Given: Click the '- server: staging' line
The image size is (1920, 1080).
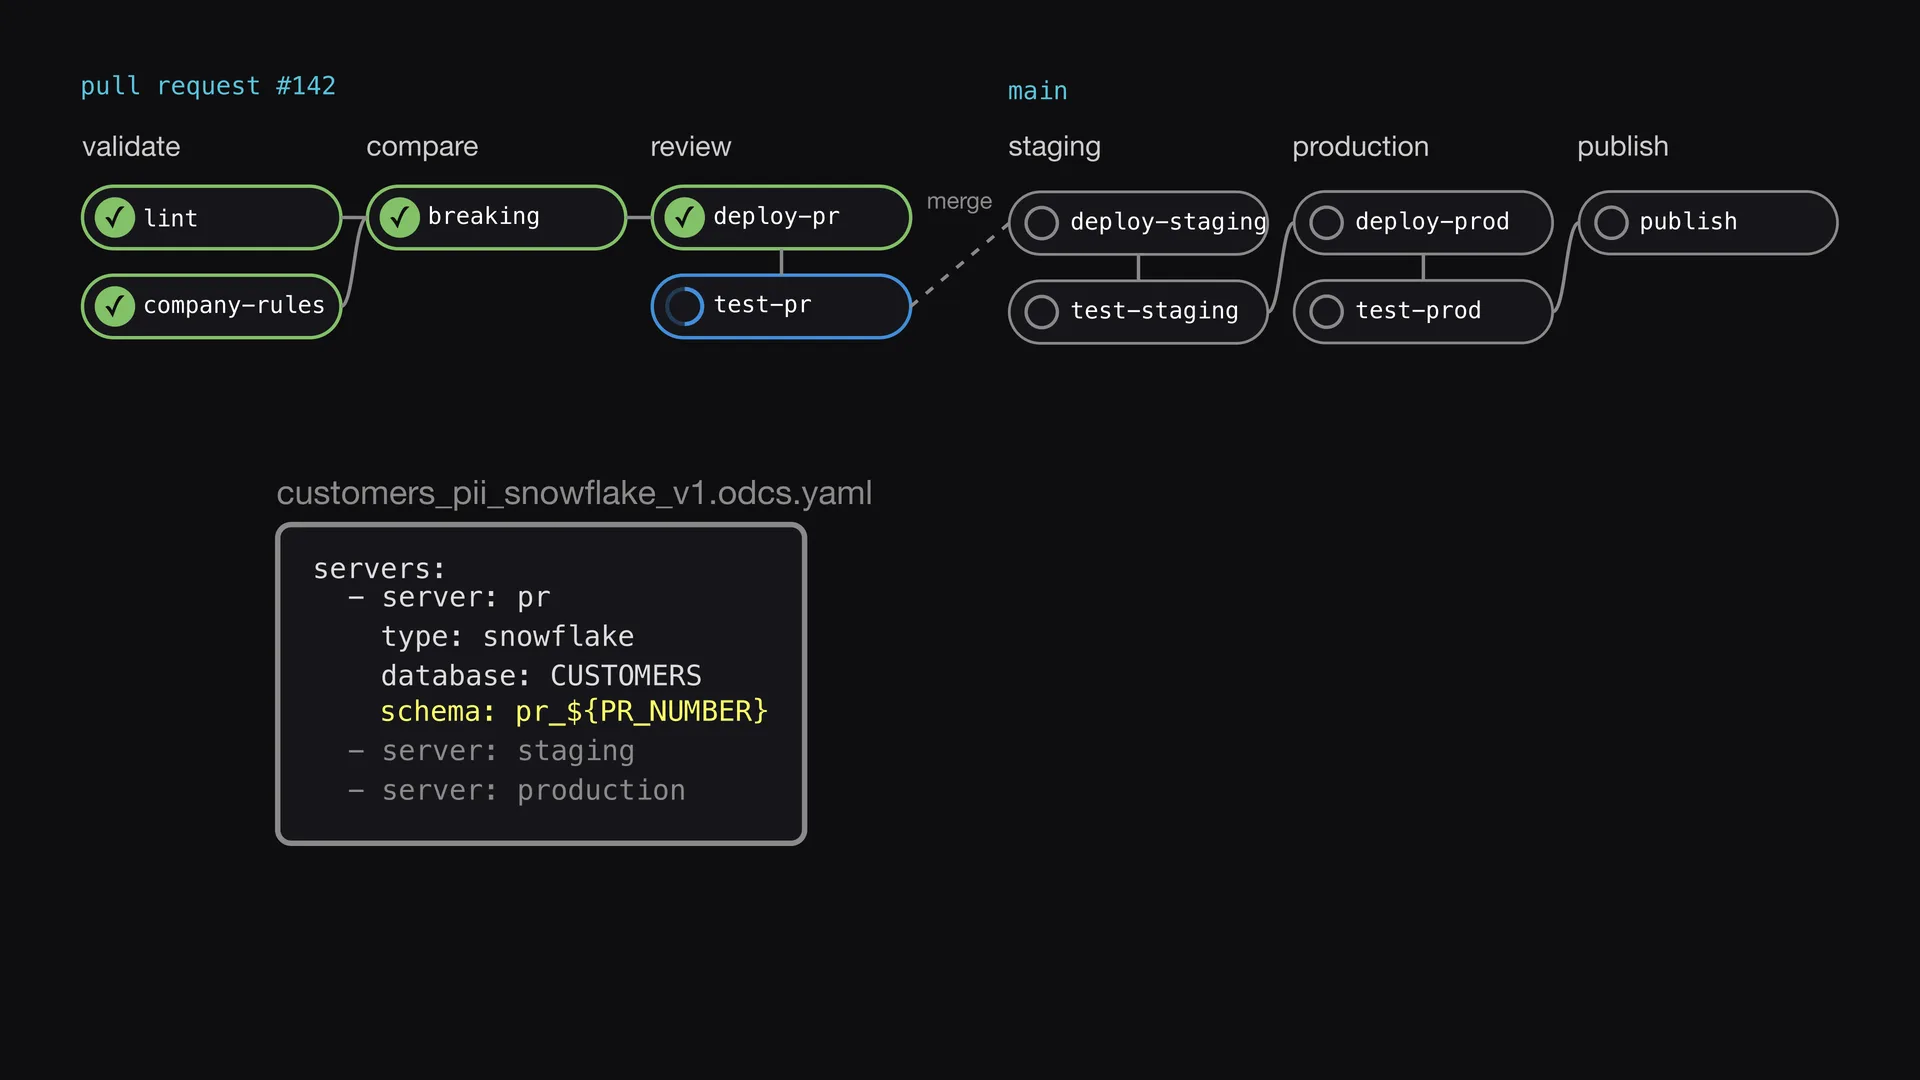Looking at the screenshot, I should pos(491,751).
